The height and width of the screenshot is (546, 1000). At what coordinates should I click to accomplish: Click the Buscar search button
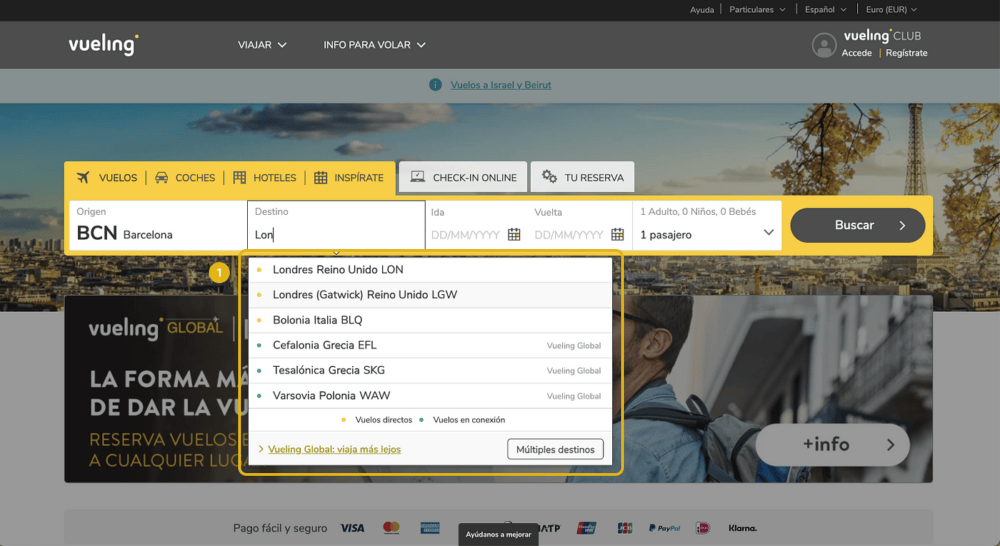point(858,225)
